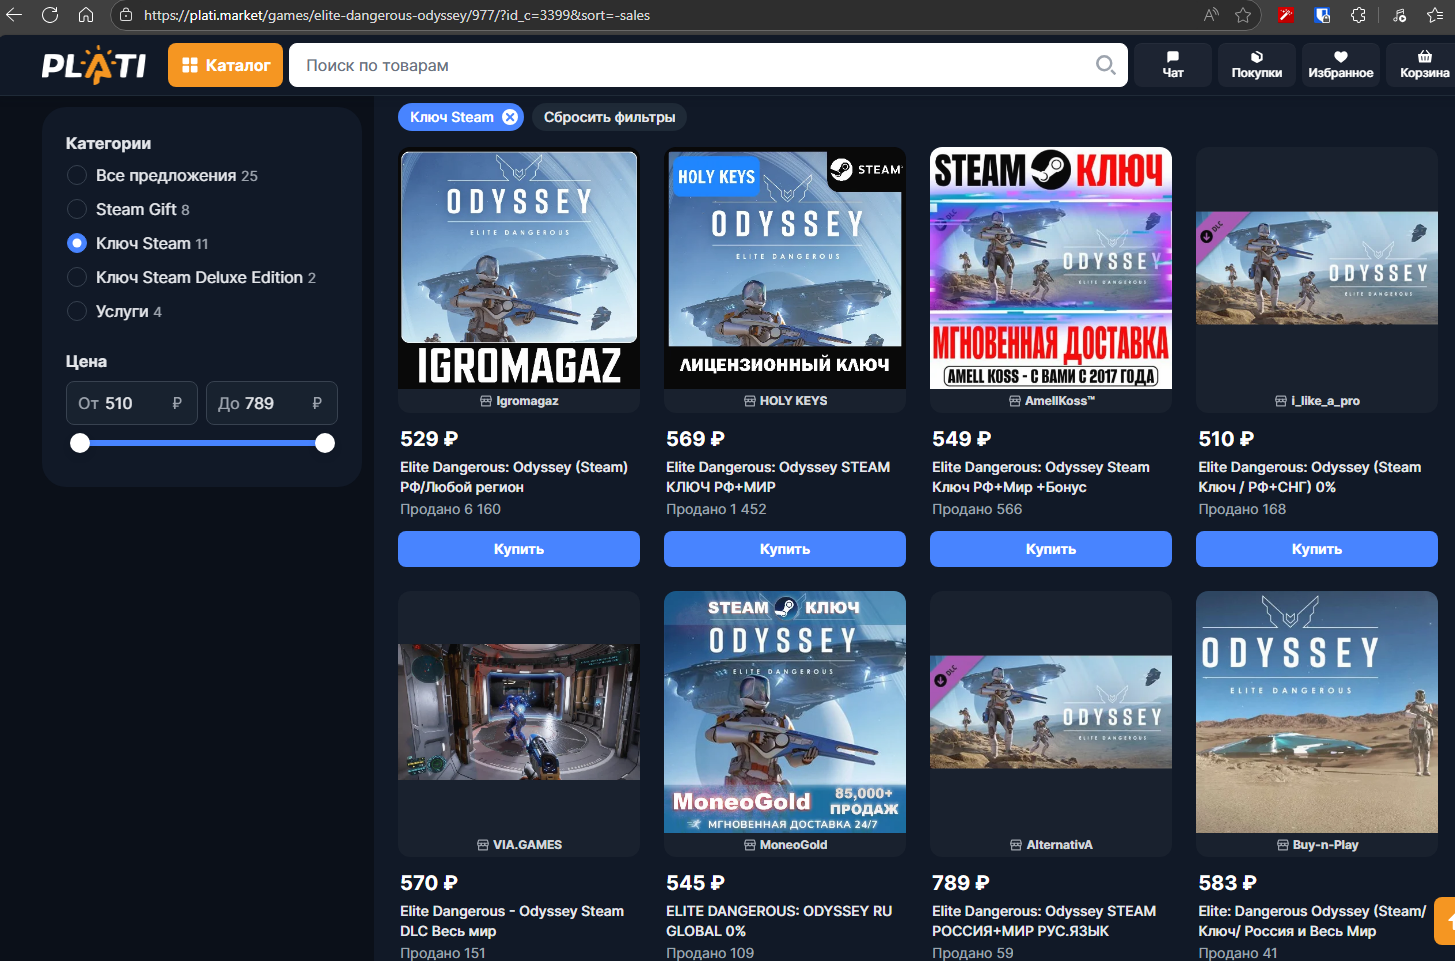The height and width of the screenshot is (961, 1455).
Task: Open the Каталог catalog menu
Action: pyautogui.click(x=225, y=65)
